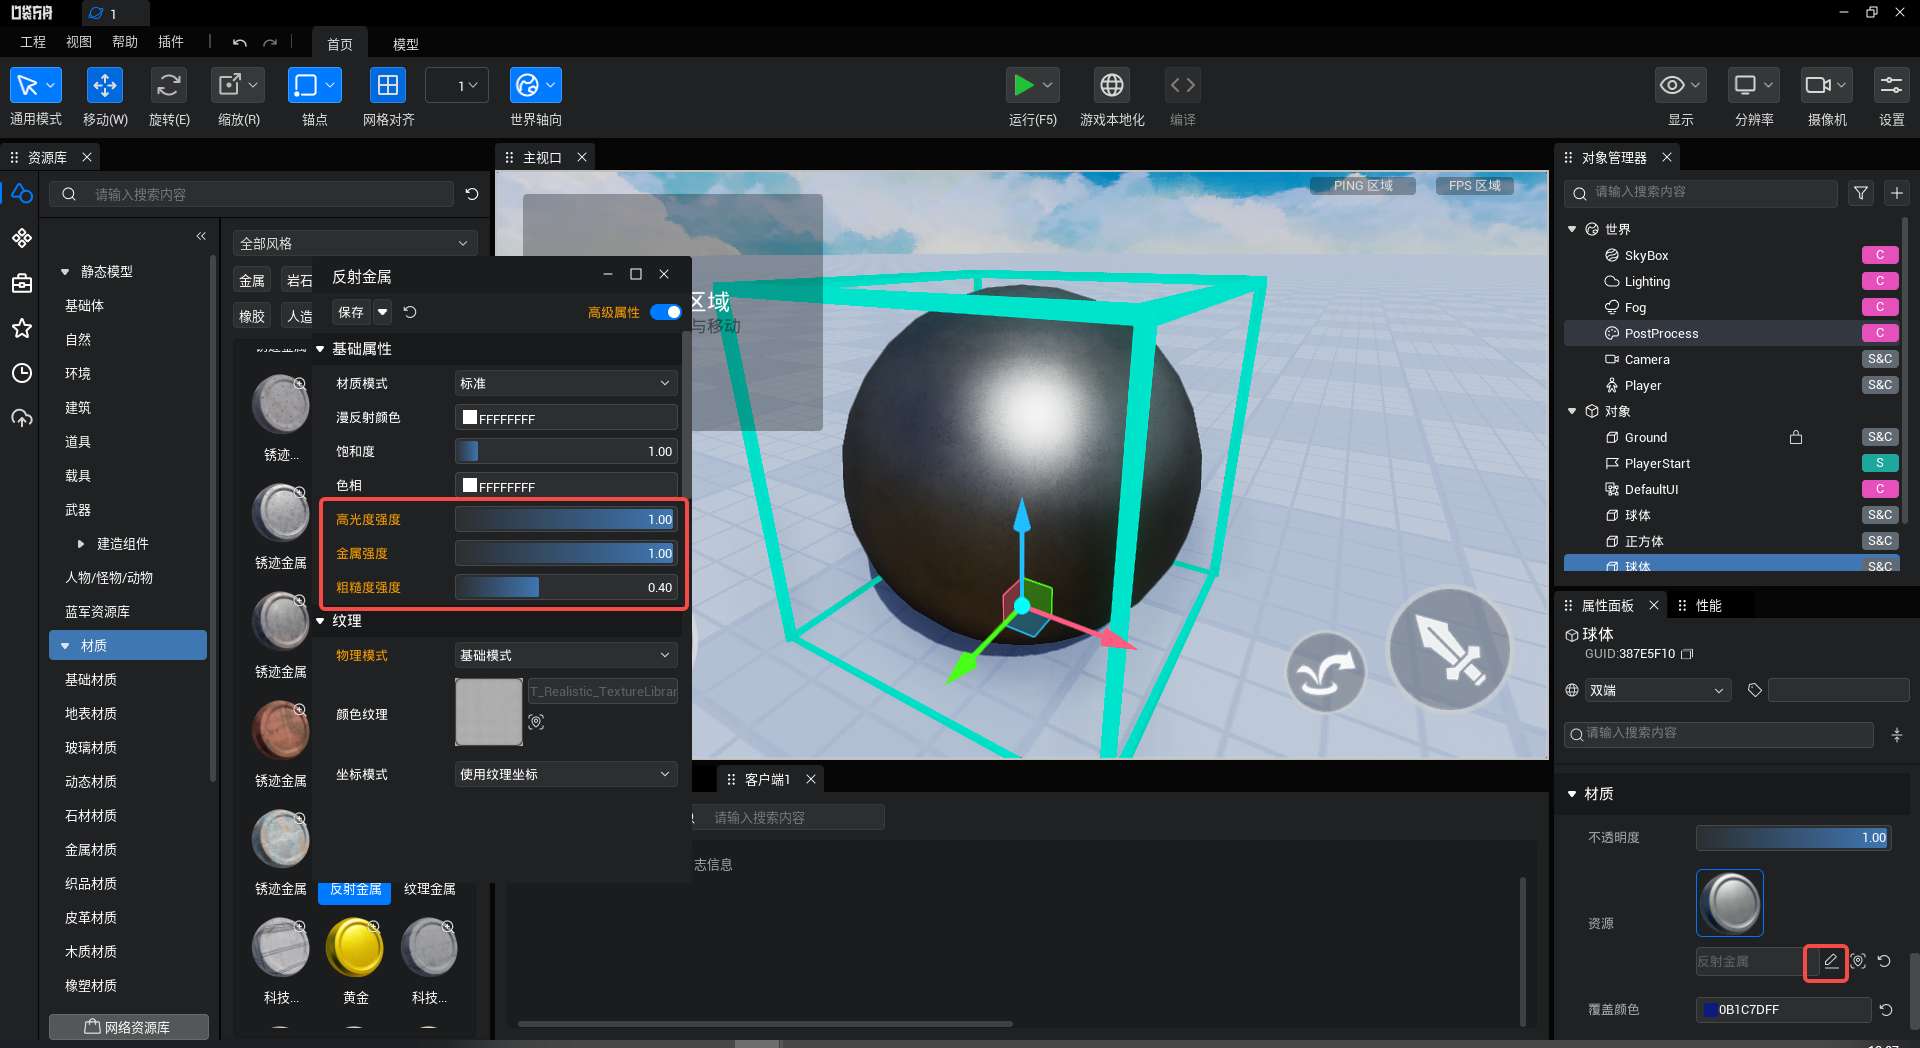Select the 客户端1 tab
The width and height of the screenshot is (1920, 1048).
[767, 779]
